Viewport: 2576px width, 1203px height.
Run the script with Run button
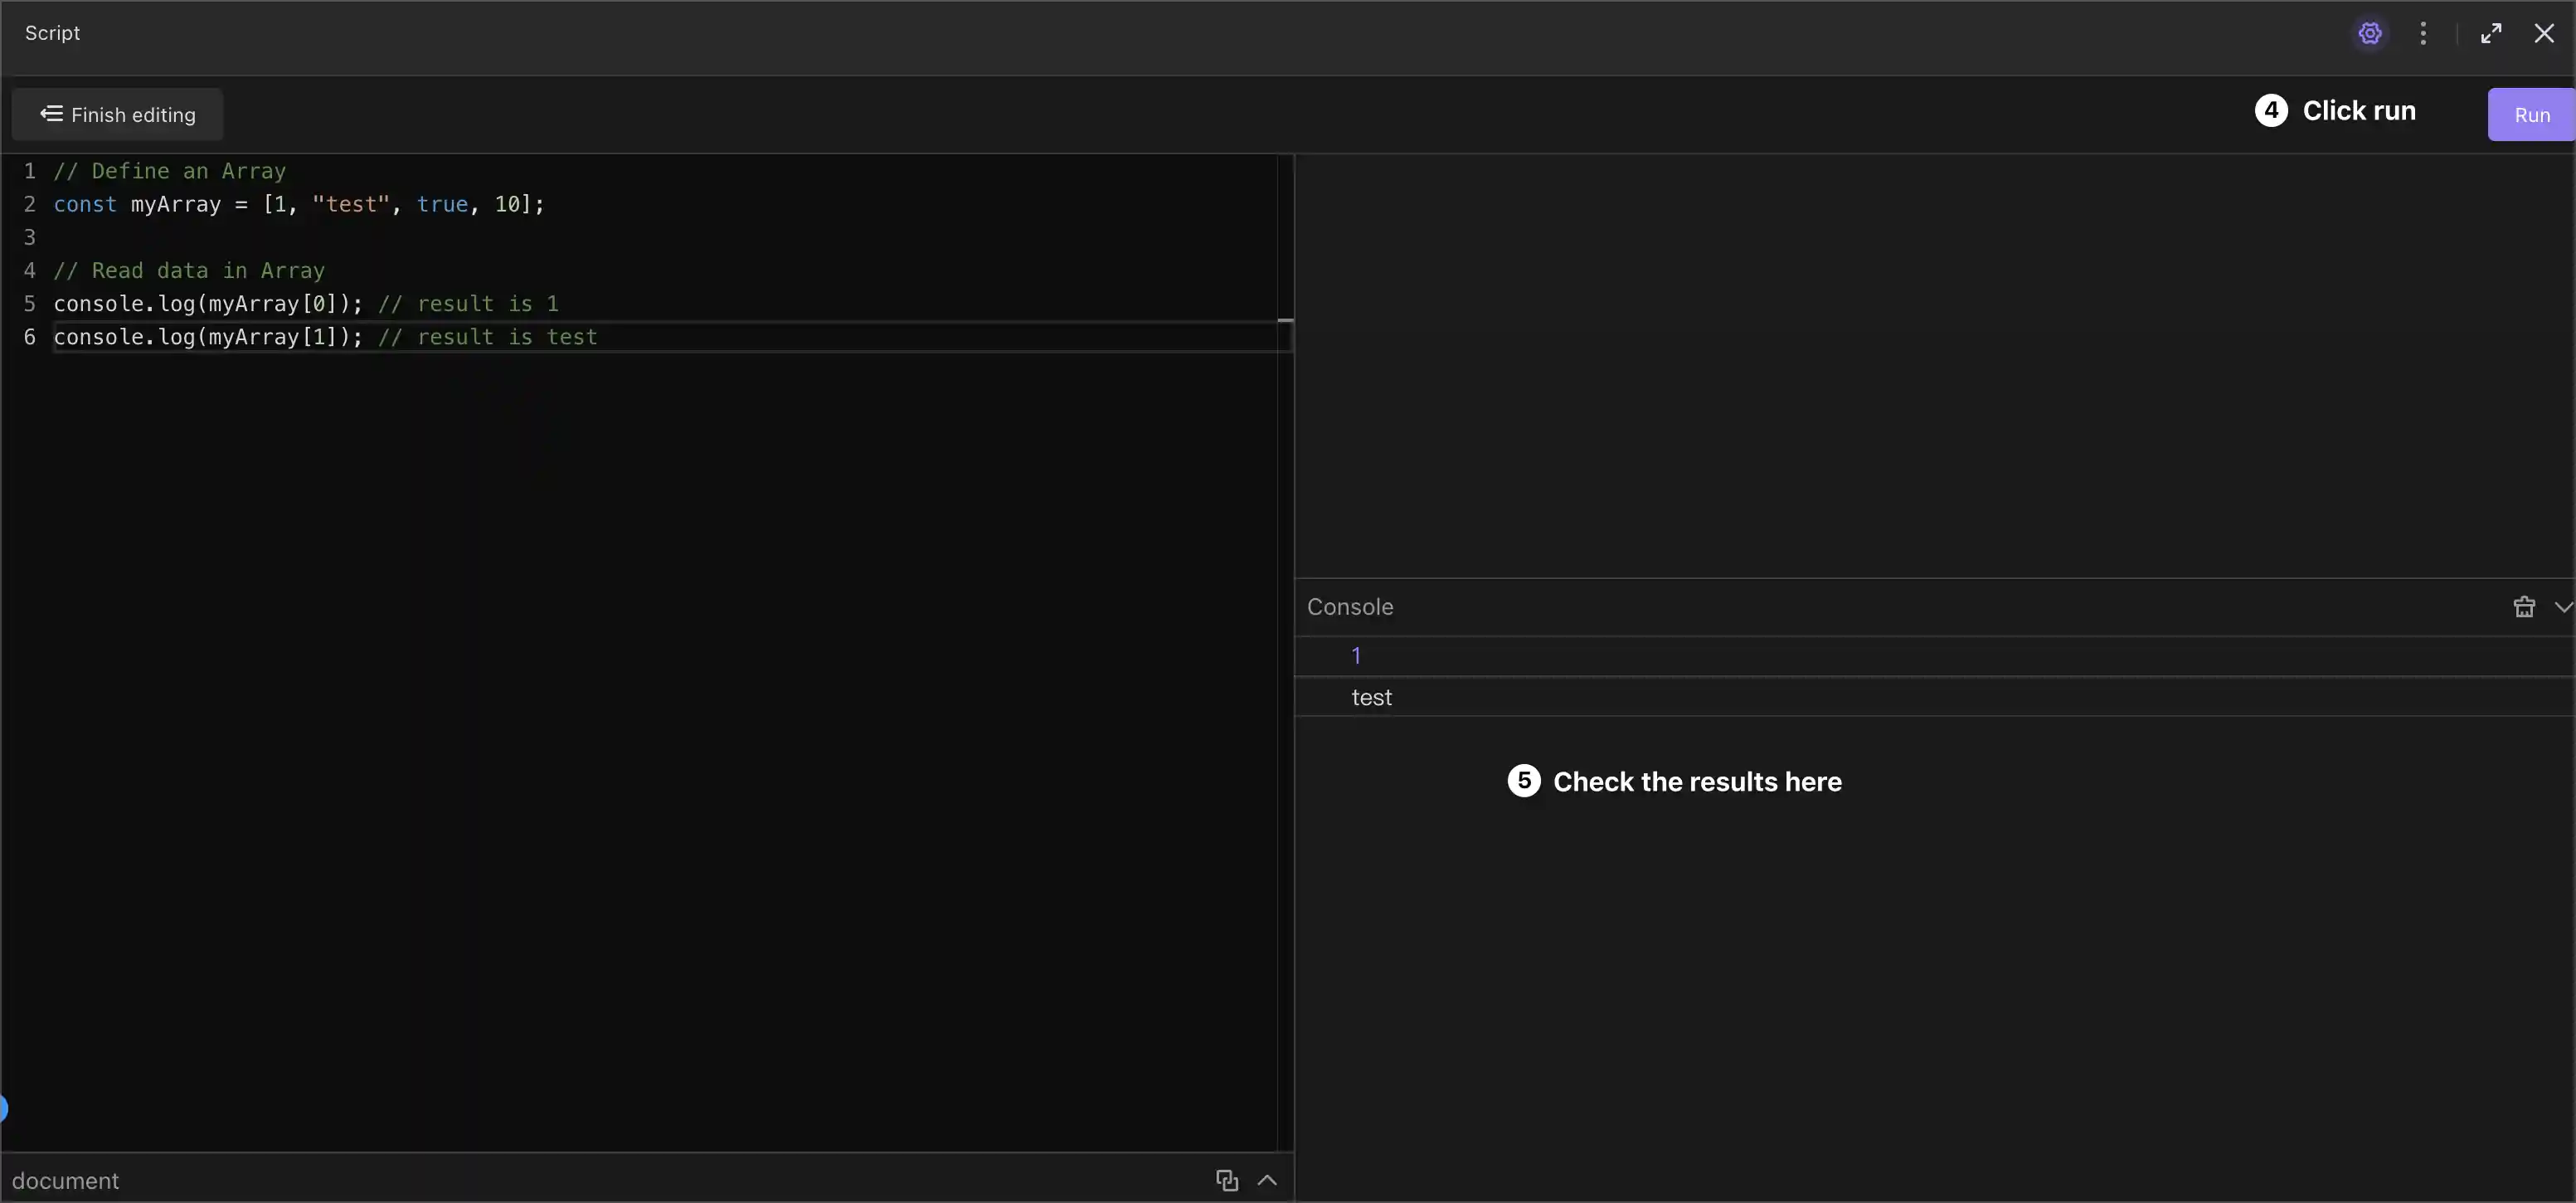tap(2531, 114)
